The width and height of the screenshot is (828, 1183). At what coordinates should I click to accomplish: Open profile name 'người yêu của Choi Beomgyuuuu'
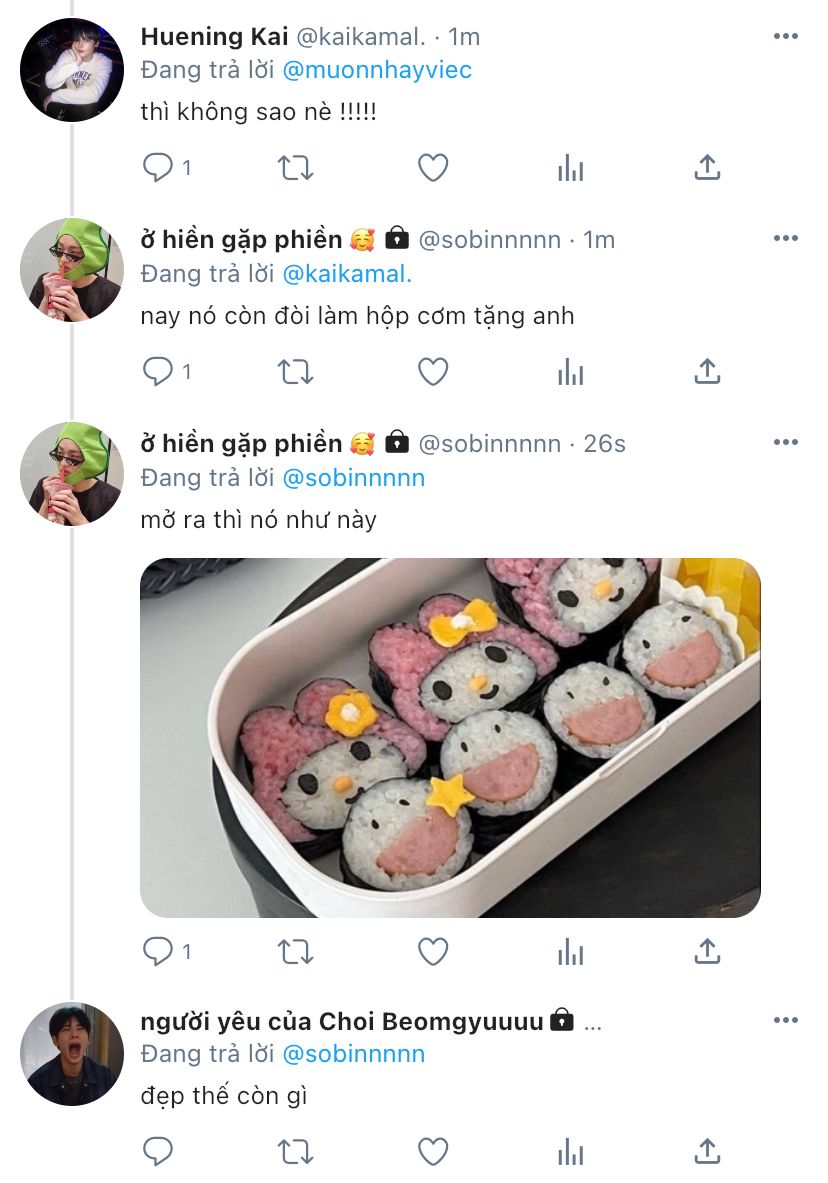click(x=342, y=1021)
